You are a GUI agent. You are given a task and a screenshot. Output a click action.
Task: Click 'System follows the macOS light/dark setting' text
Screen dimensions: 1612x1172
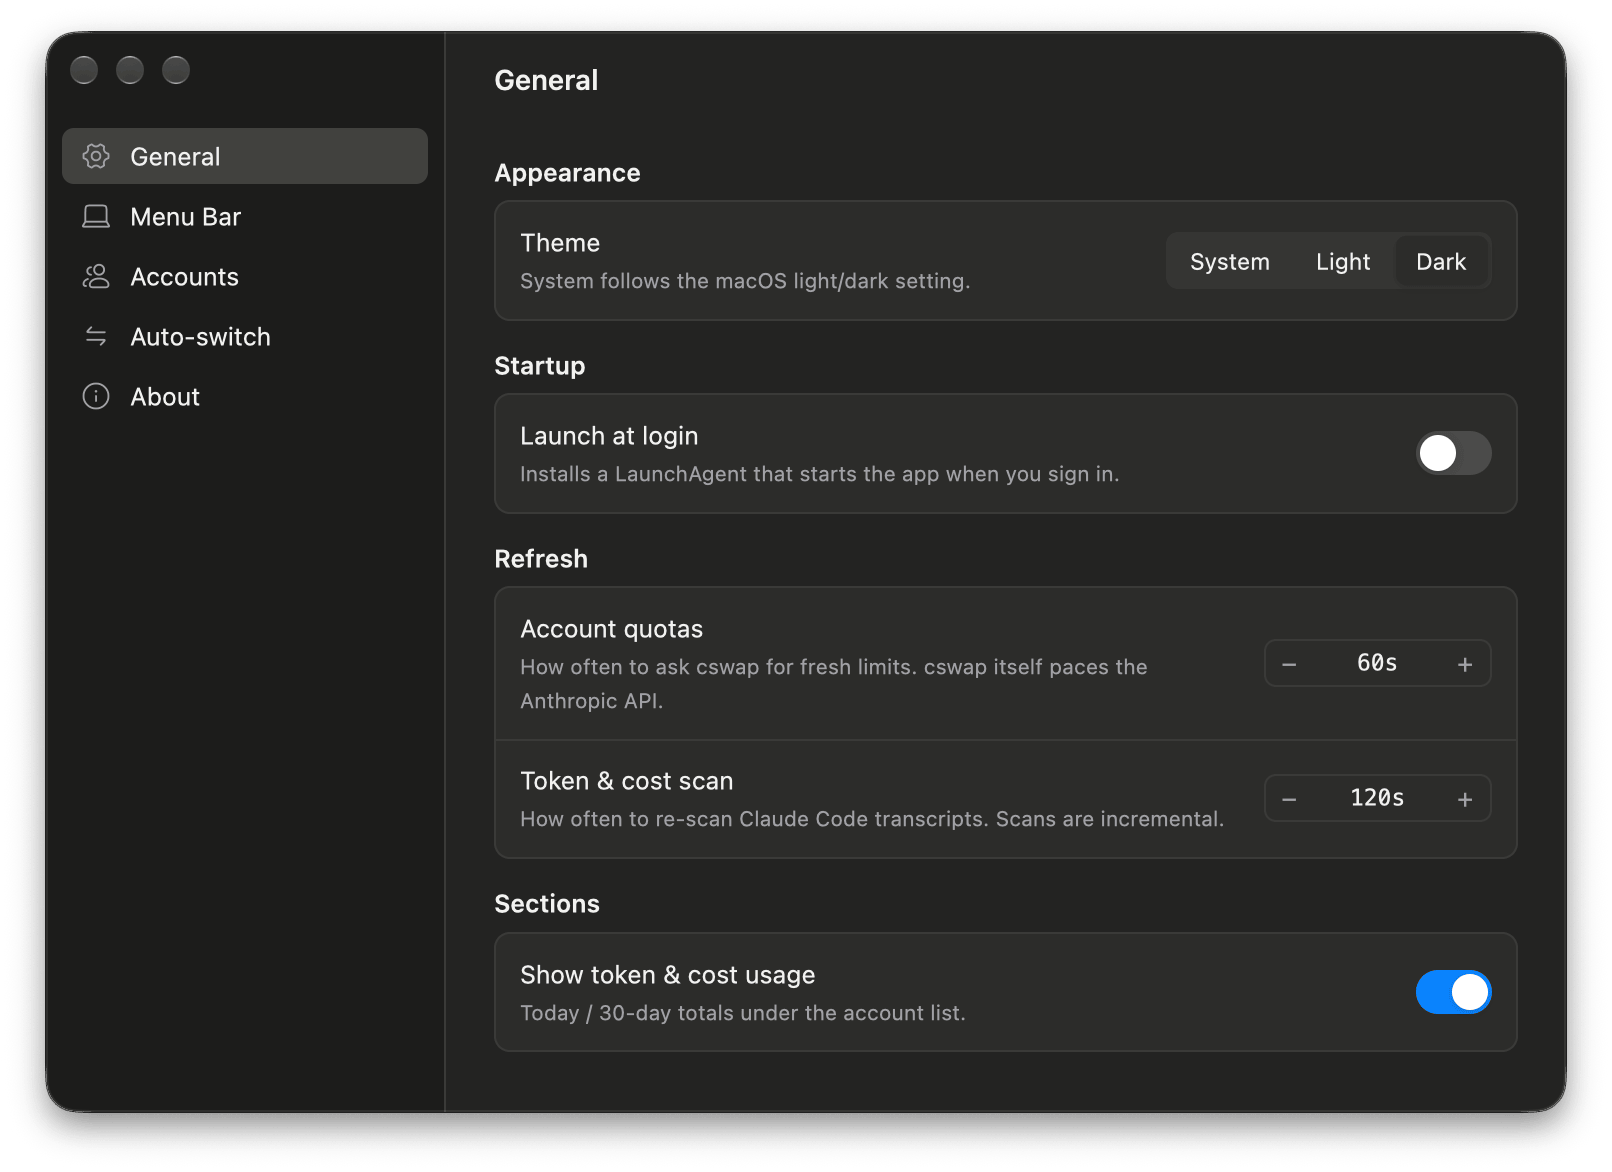745,281
